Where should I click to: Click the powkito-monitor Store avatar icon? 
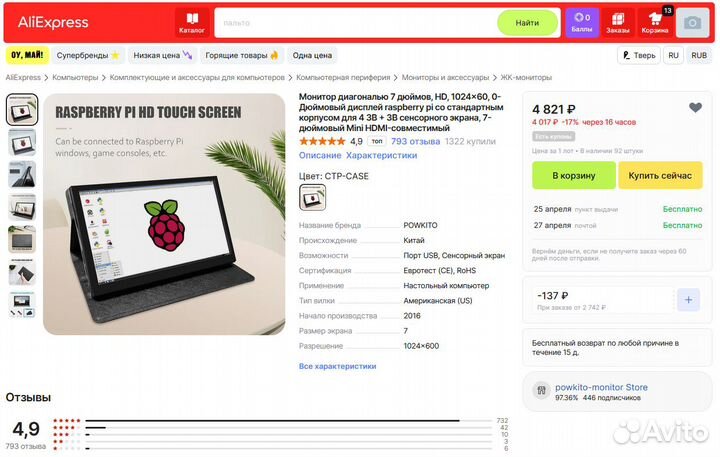pyautogui.click(x=541, y=390)
